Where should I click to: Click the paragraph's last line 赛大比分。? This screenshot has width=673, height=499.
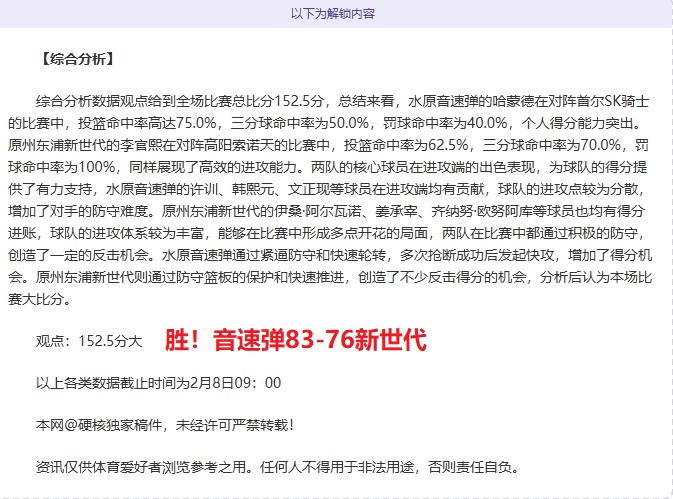click(39, 299)
